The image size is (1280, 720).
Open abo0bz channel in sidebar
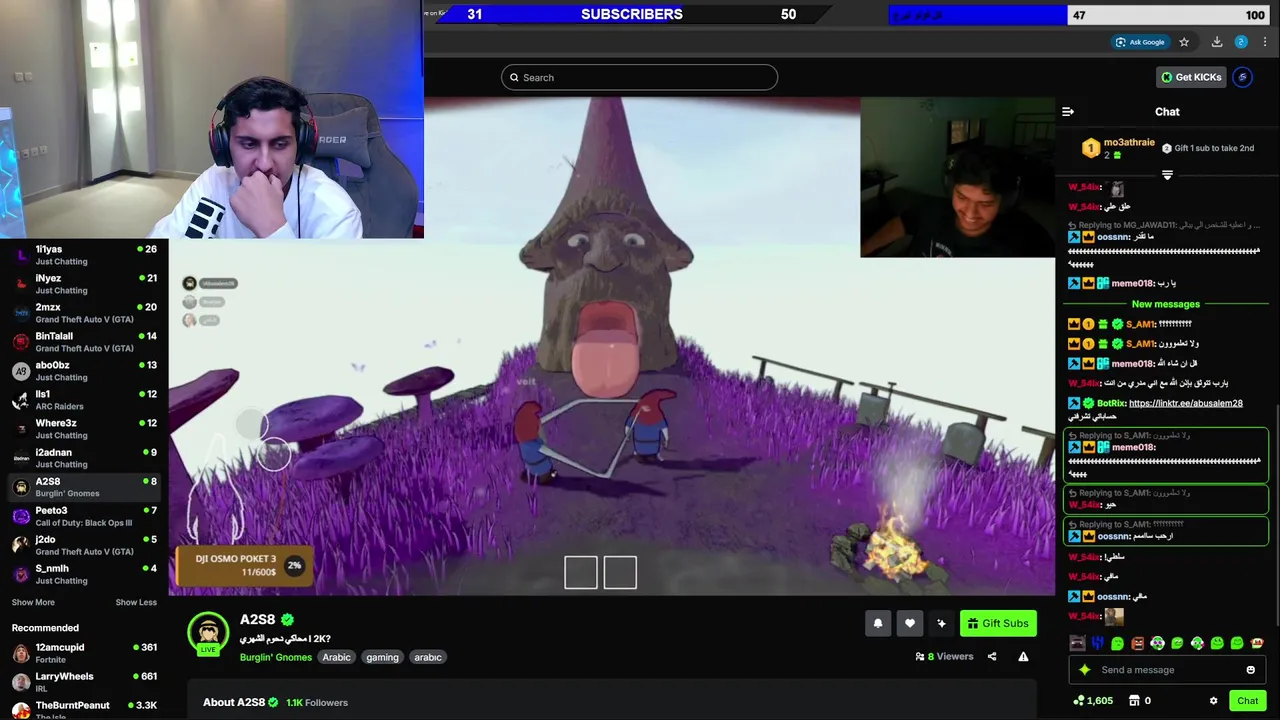[x=84, y=371]
